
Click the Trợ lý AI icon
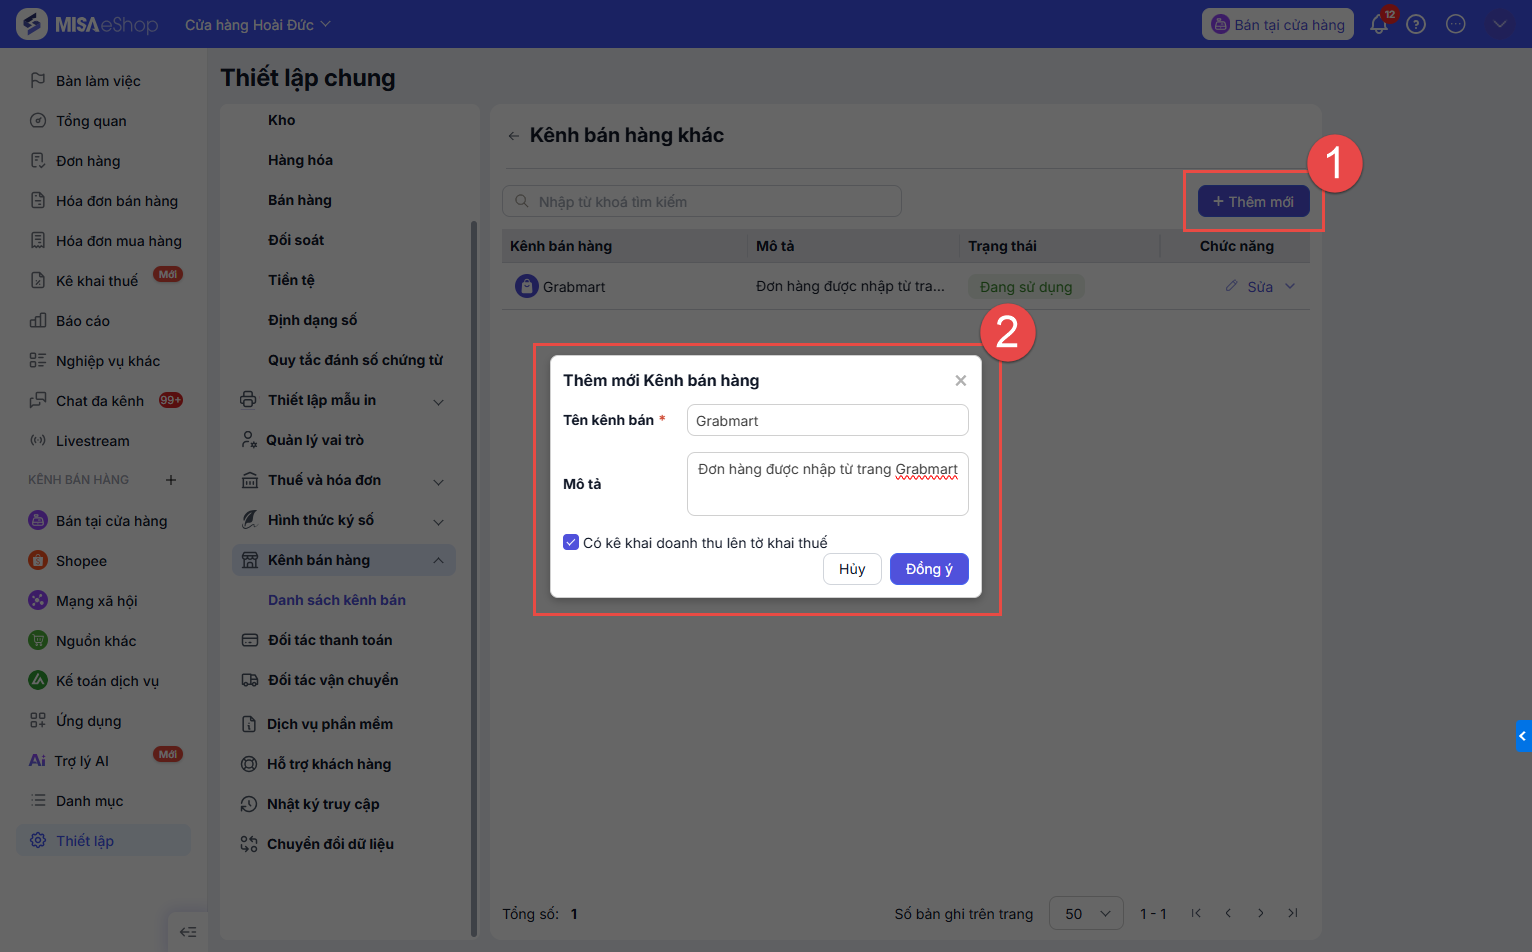click(x=37, y=760)
